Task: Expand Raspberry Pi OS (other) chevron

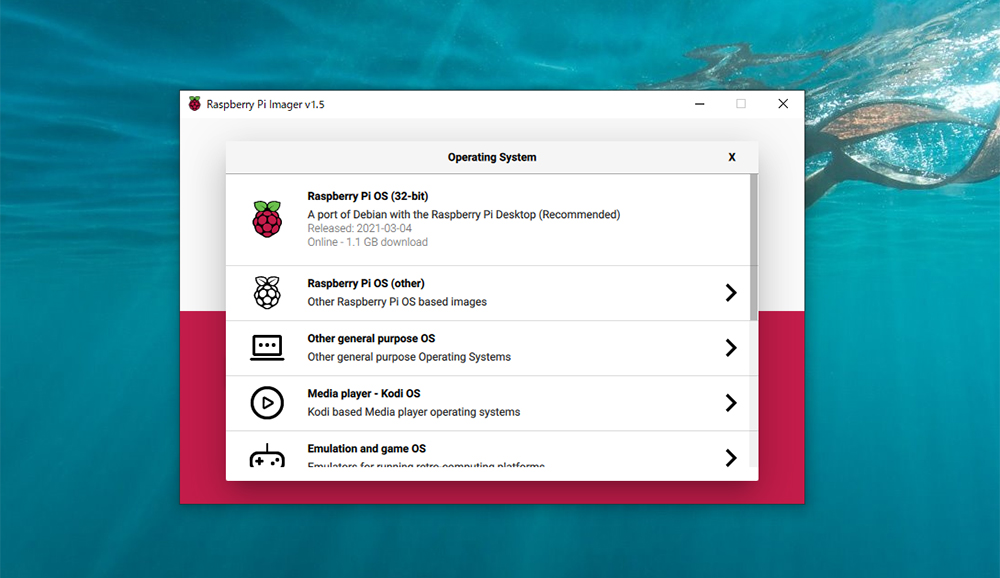Action: point(731,293)
